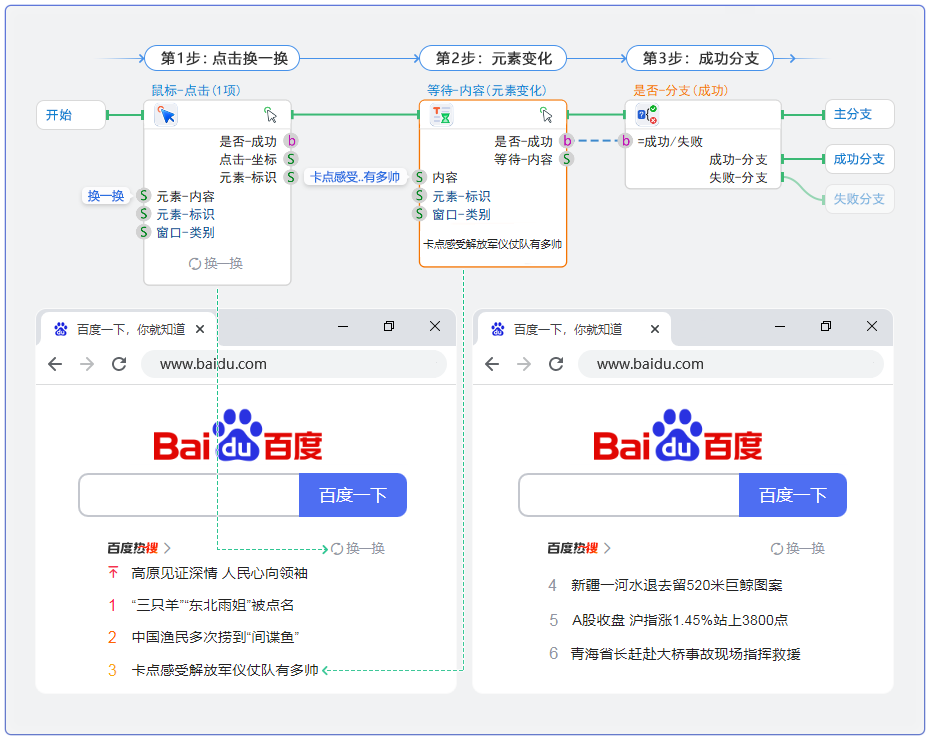Expand 百度热搜 chevron in the left browser
The height and width of the screenshot is (740, 930).
click(168, 548)
